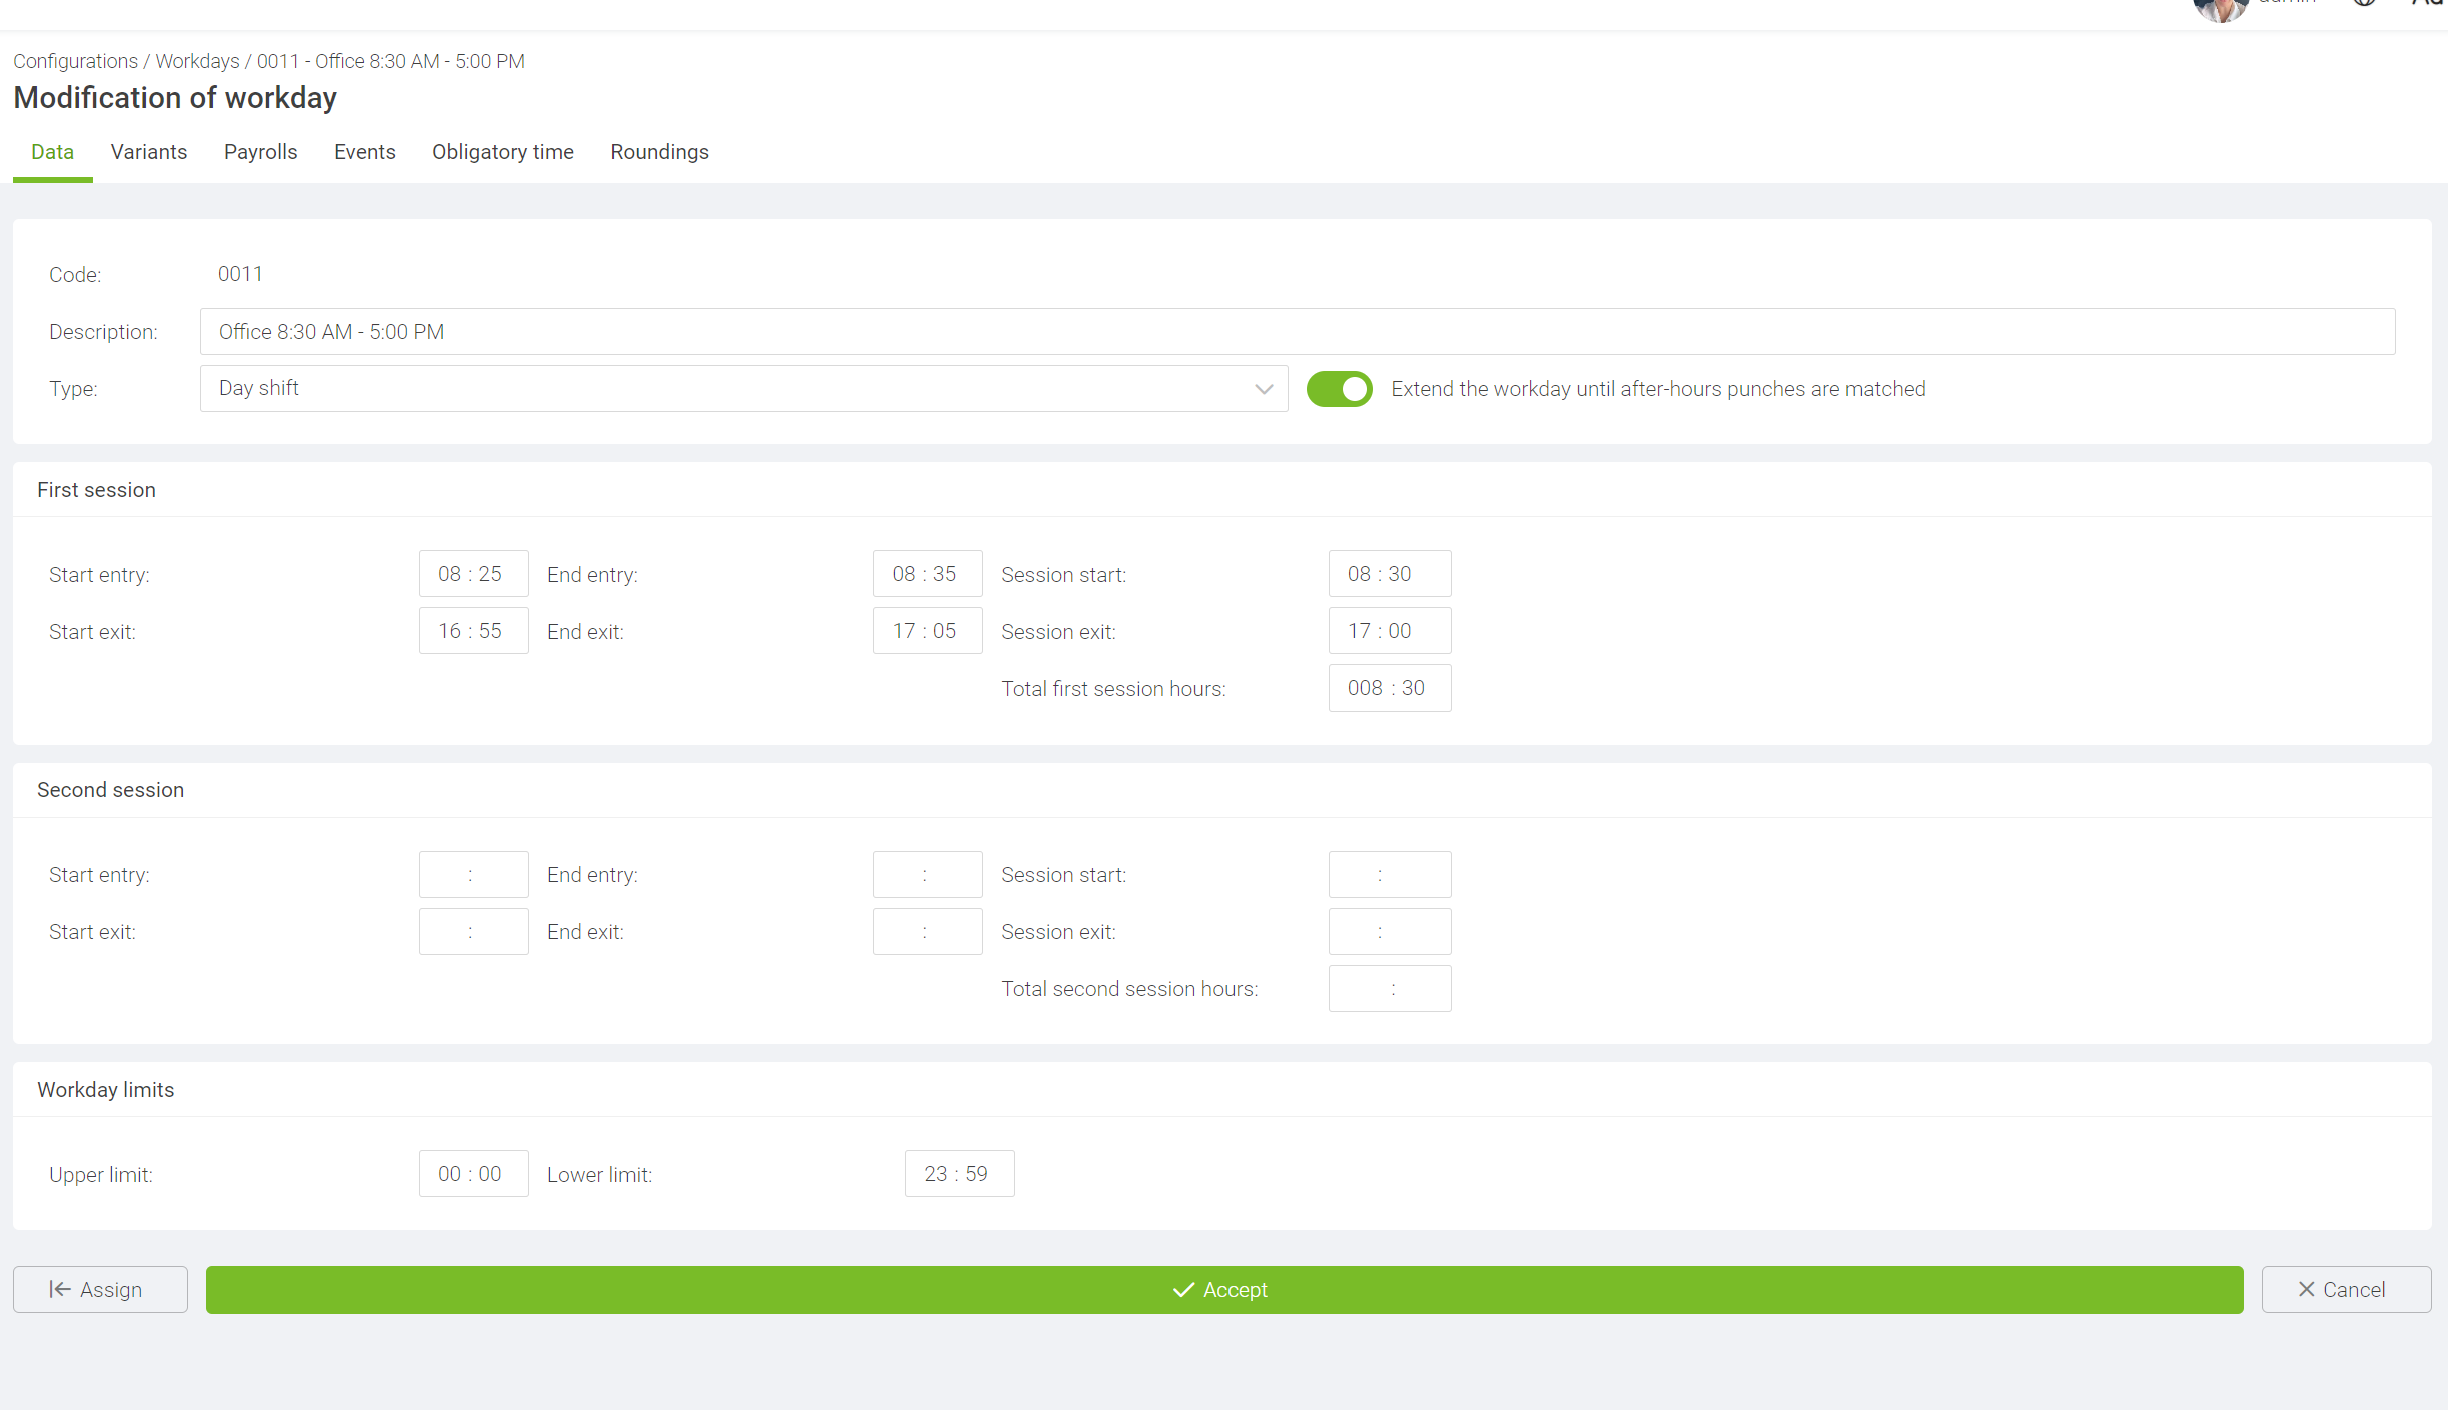The height and width of the screenshot is (1410, 2448).
Task: Edit the Session start time field 08:30
Action: pos(1384,573)
